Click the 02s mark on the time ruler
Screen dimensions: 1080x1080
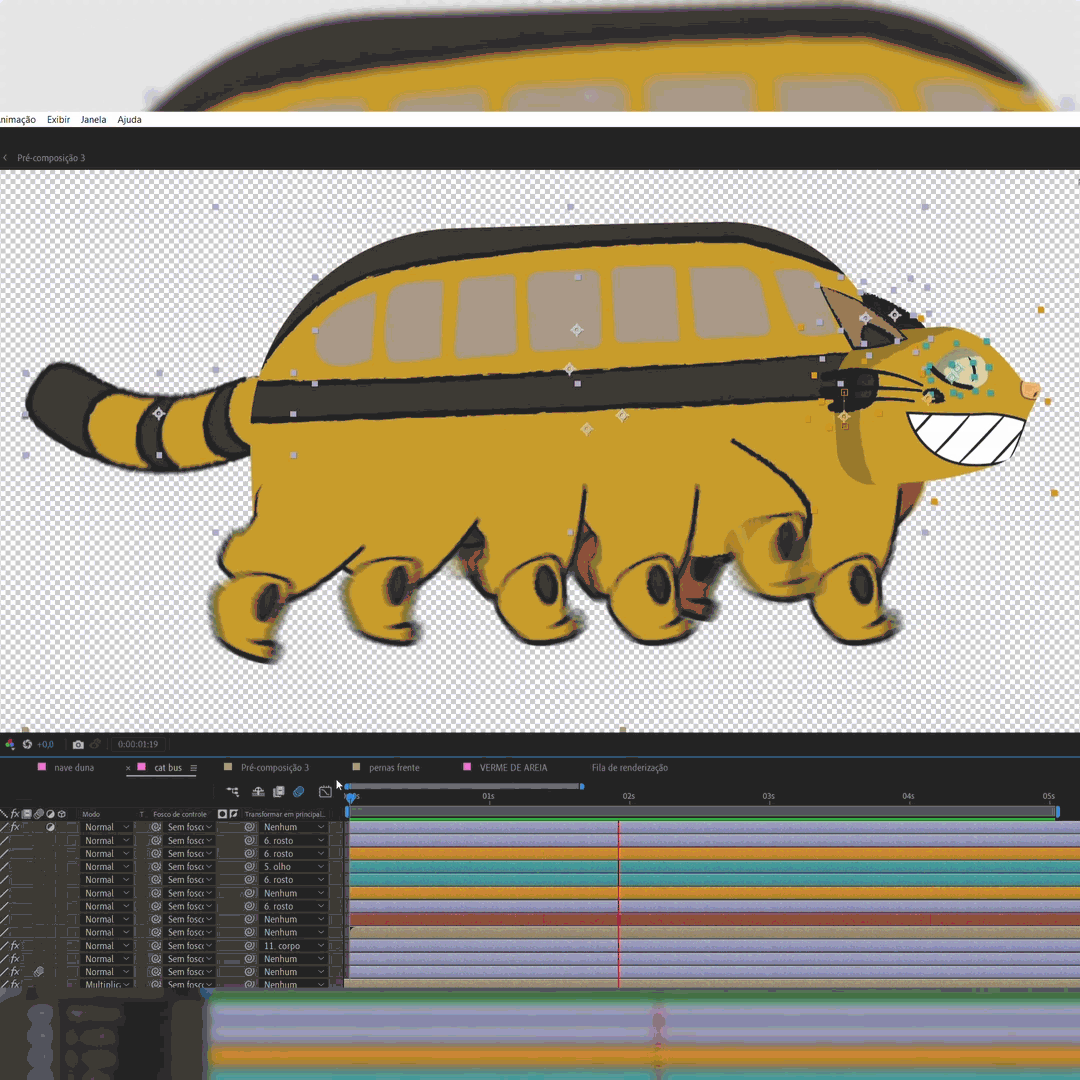(x=629, y=796)
